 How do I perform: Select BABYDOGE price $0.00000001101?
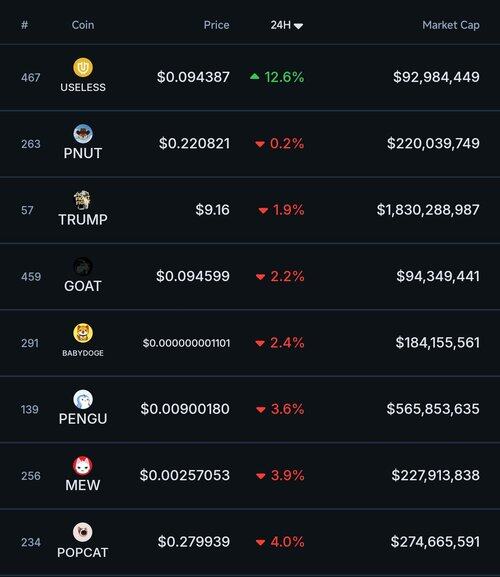point(187,343)
